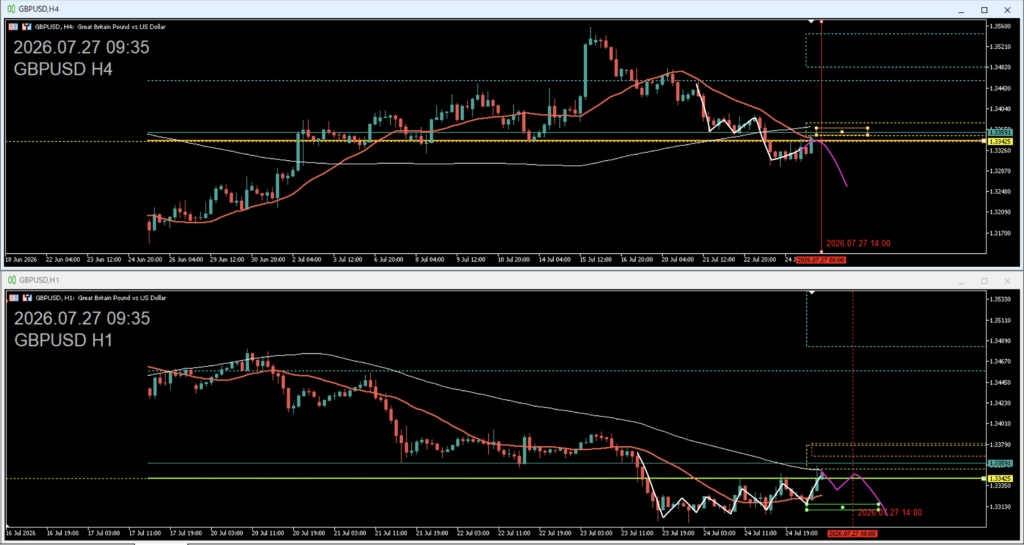Click the 'GBPUSD H4' chart label text
This screenshot has width=1024, height=545.
(63, 69)
